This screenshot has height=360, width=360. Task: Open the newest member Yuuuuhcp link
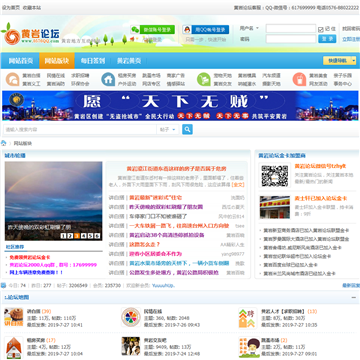(163, 285)
